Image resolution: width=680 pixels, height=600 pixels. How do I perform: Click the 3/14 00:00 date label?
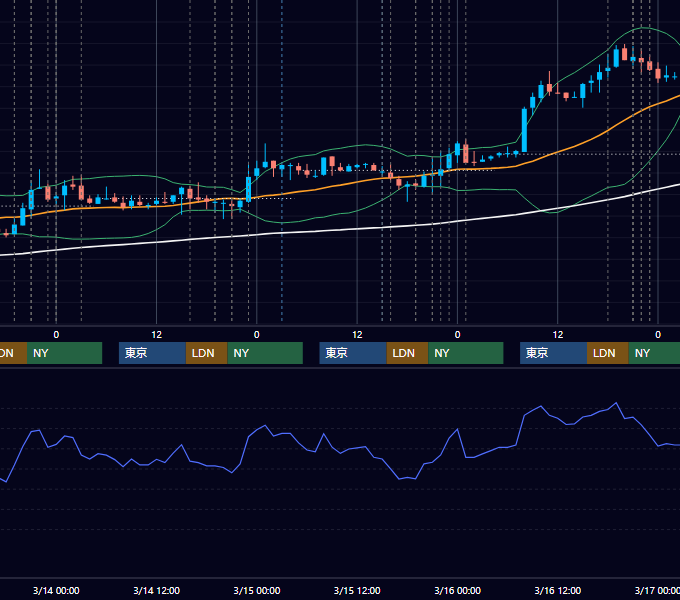56,590
